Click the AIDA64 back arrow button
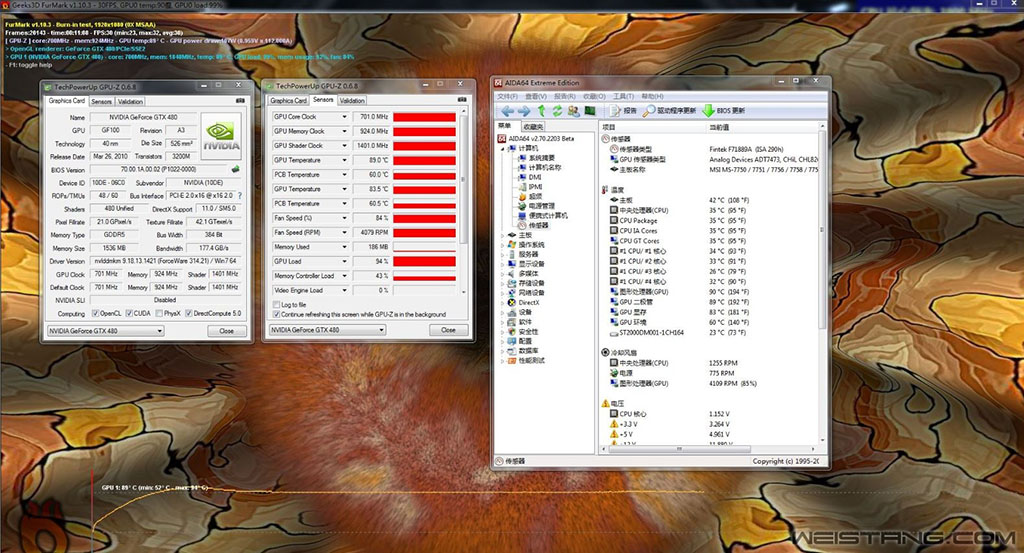The image size is (1024, 553). (507, 110)
